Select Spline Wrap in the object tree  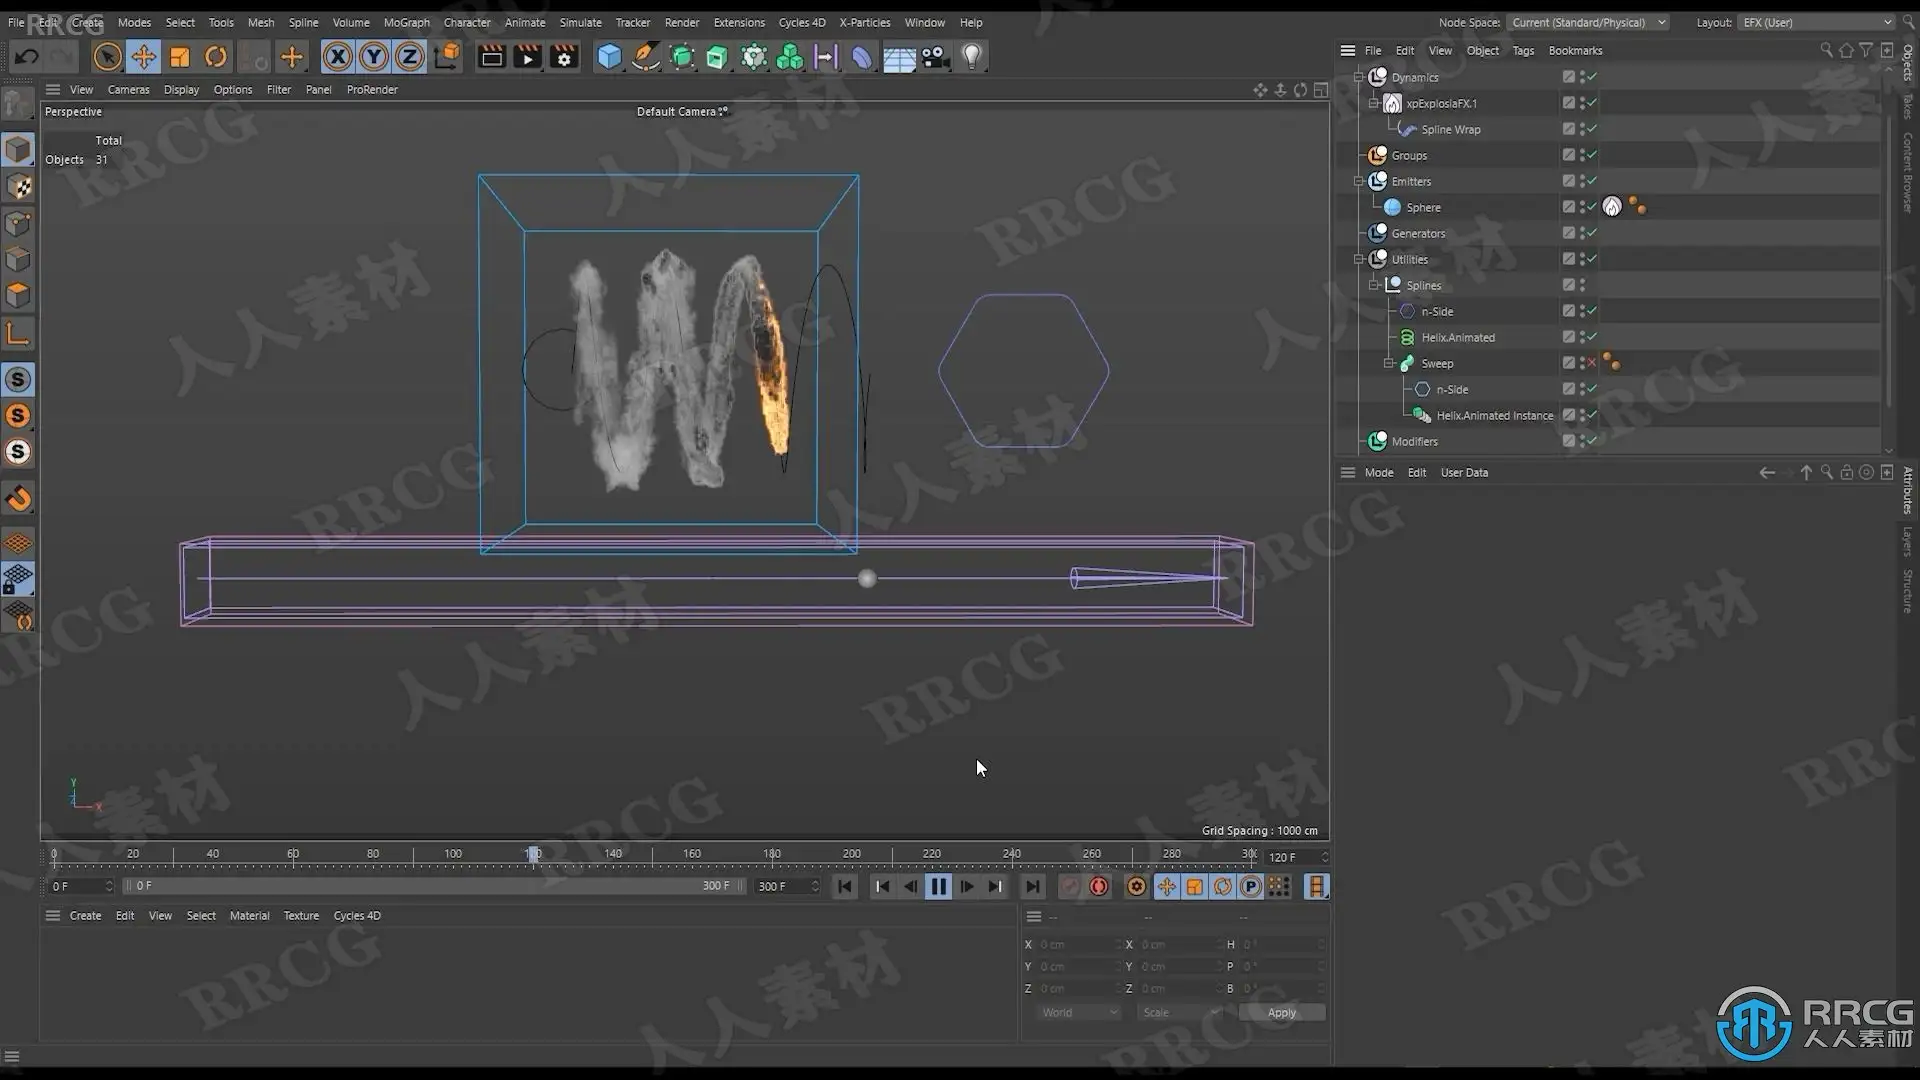(1450, 129)
